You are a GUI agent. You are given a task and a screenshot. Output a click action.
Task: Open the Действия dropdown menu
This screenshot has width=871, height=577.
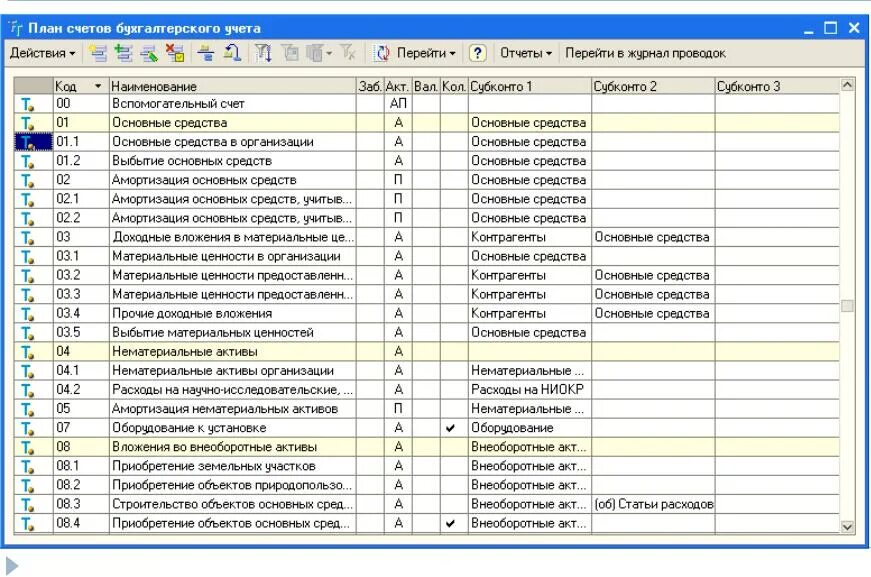click(42, 53)
